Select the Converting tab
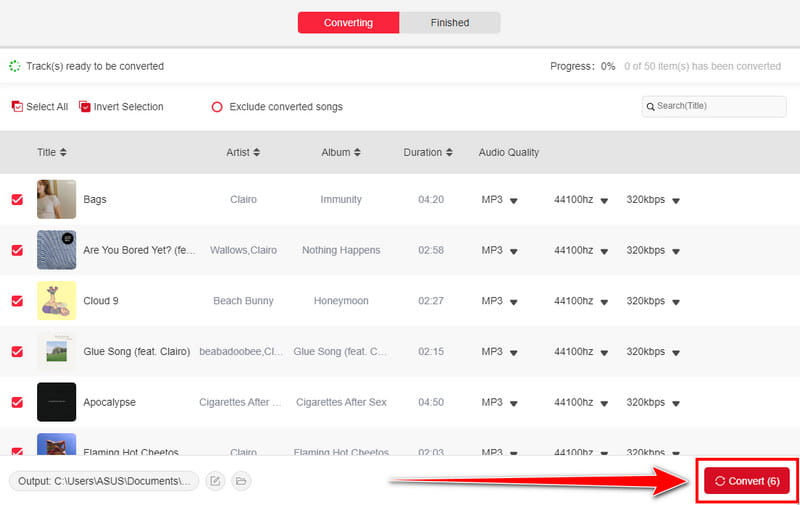Screen dimensions: 800x505 click(348, 23)
